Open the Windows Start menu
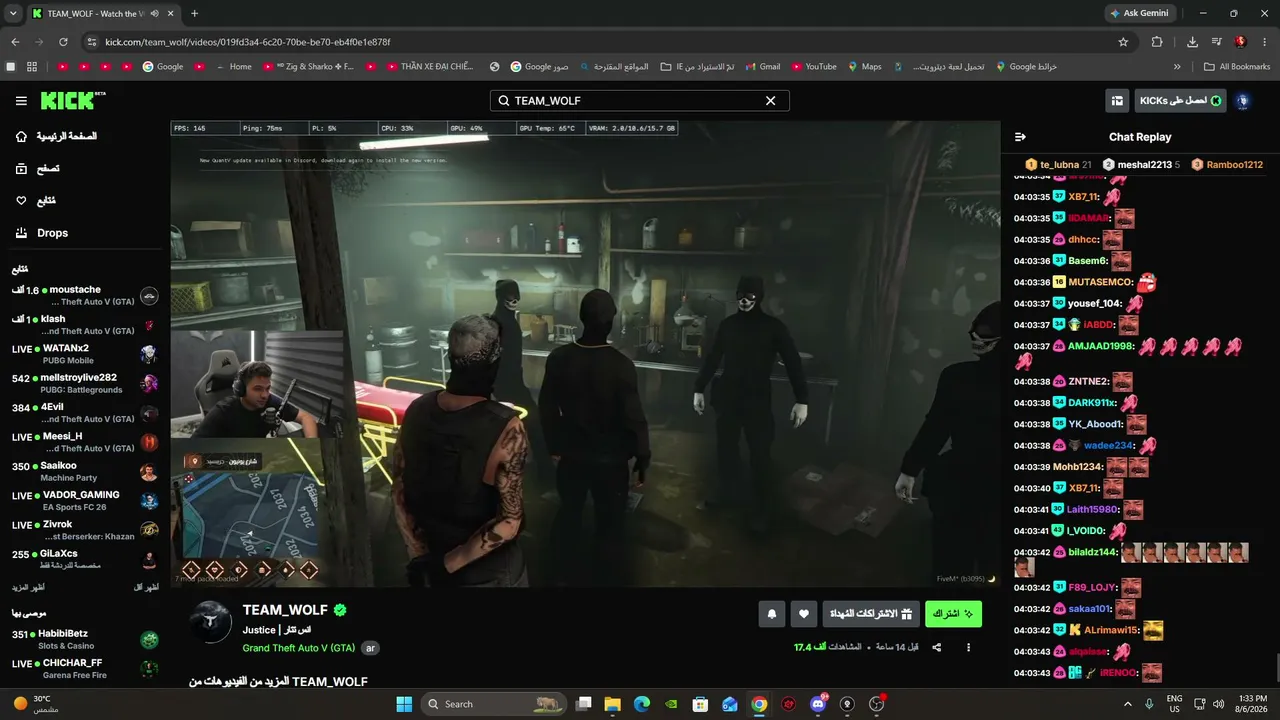The width and height of the screenshot is (1280, 720). point(404,704)
